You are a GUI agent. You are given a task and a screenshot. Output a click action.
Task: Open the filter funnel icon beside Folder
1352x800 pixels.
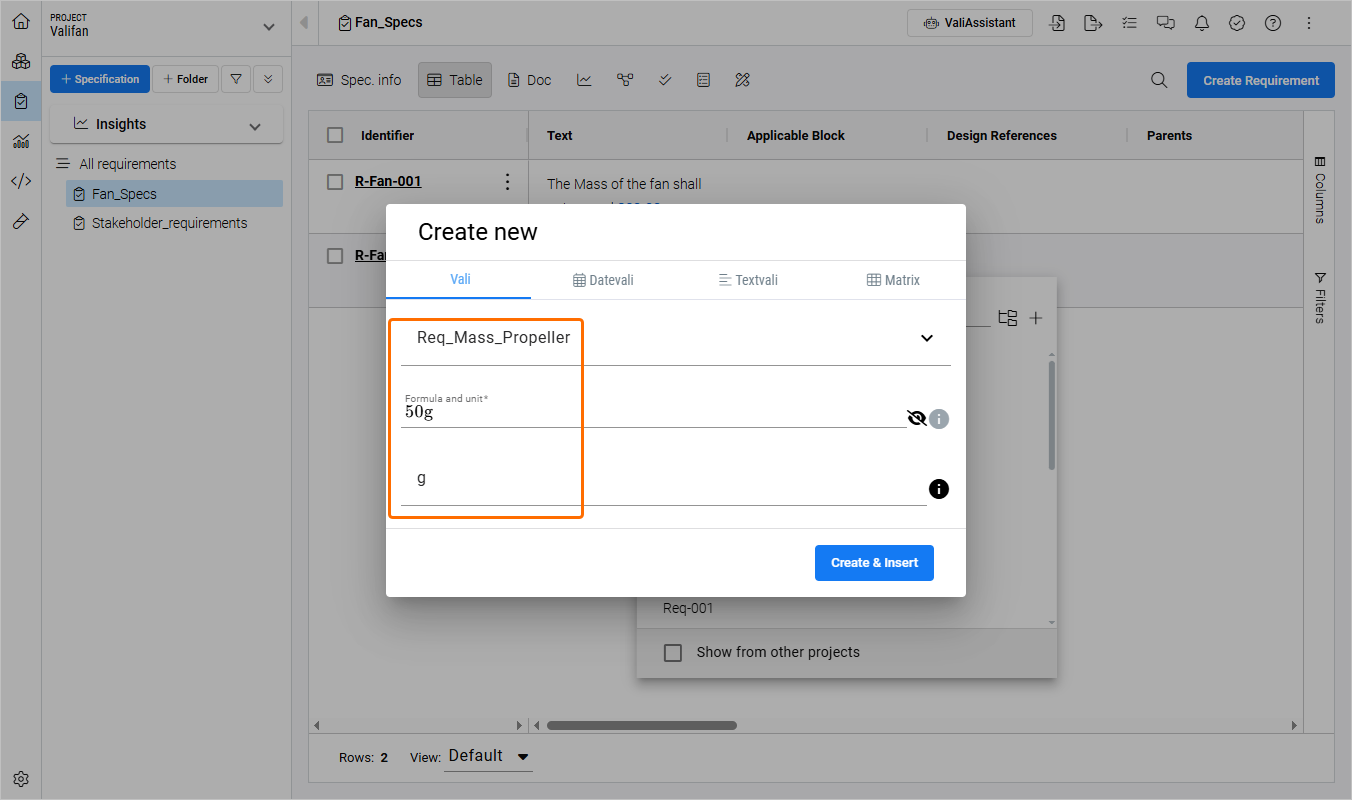coord(236,79)
